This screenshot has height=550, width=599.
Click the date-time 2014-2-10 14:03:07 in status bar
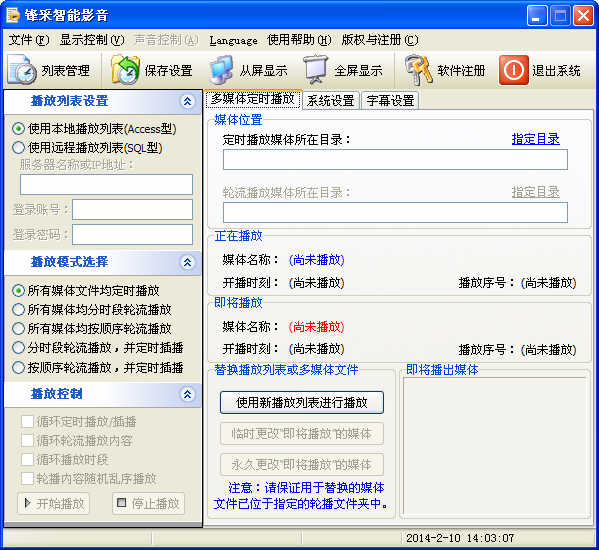coord(460,538)
